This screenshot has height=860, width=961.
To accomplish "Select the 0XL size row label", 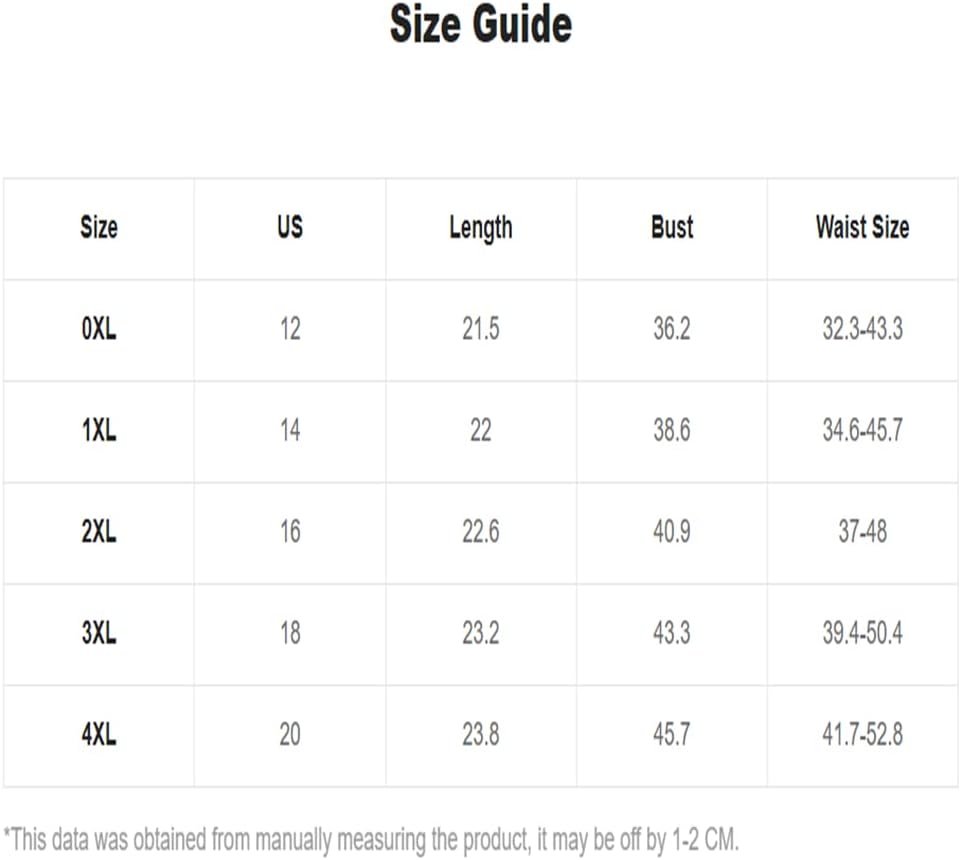I will coord(99,329).
